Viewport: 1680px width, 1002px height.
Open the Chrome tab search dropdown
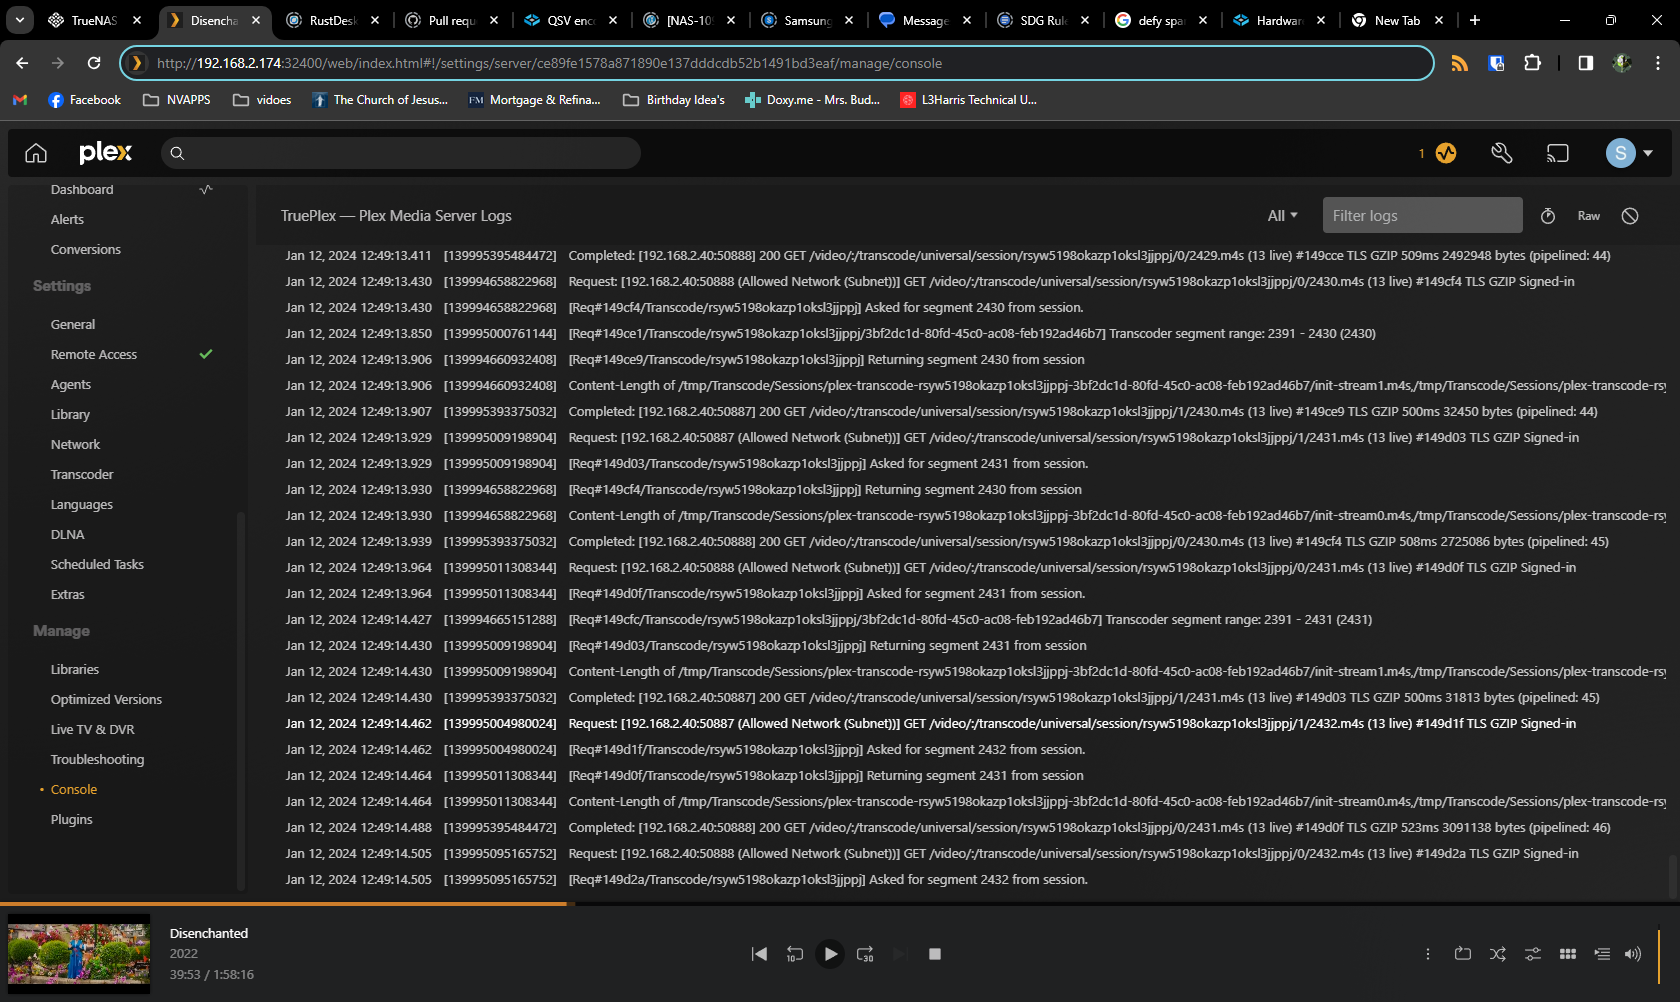pyautogui.click(x=20, y=20)
